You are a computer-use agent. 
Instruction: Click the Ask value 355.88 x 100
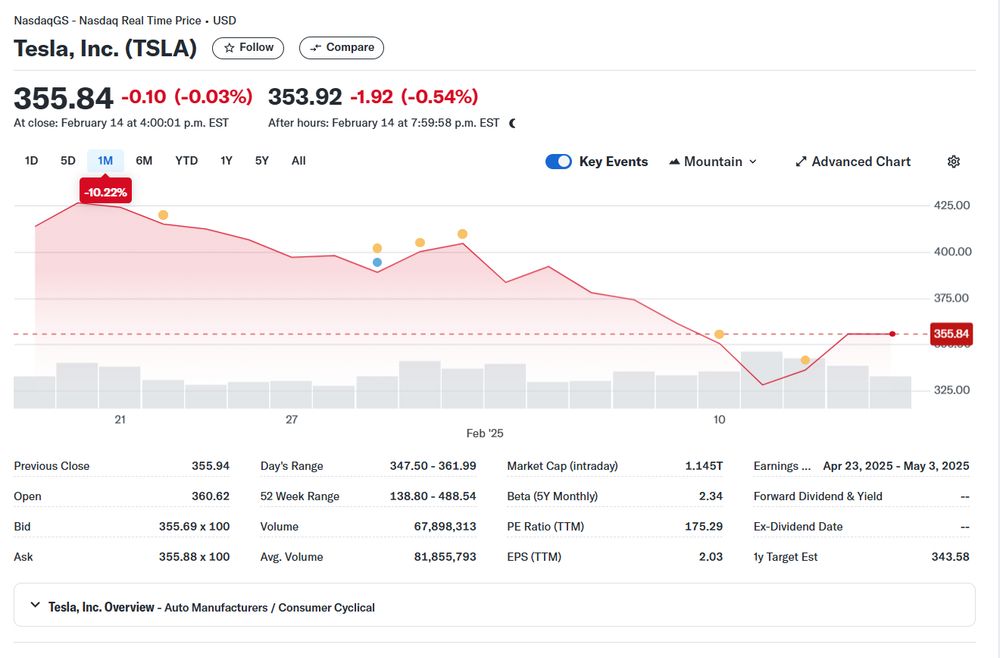(x=195, y=557)
